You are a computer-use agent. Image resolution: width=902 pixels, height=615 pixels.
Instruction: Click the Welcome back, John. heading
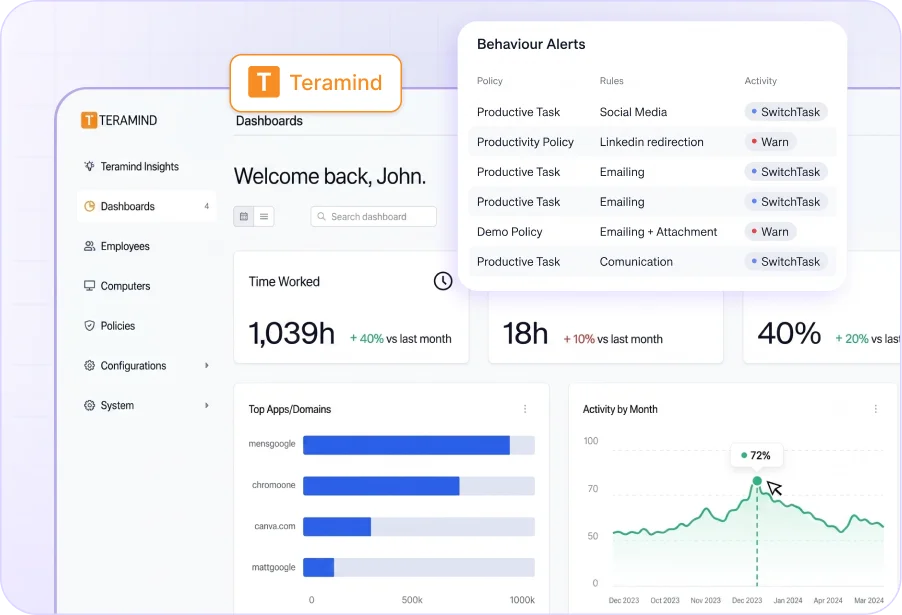[330, 176]
